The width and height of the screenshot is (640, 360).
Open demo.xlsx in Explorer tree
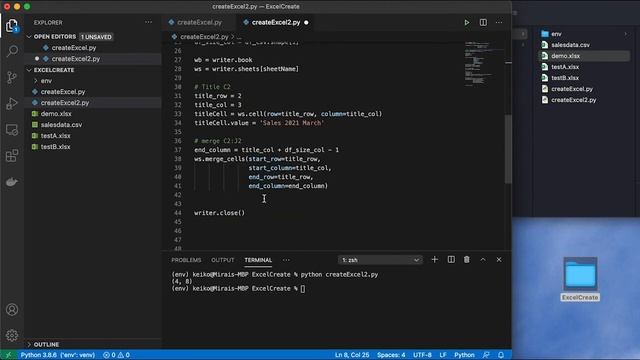coord(56,114)
